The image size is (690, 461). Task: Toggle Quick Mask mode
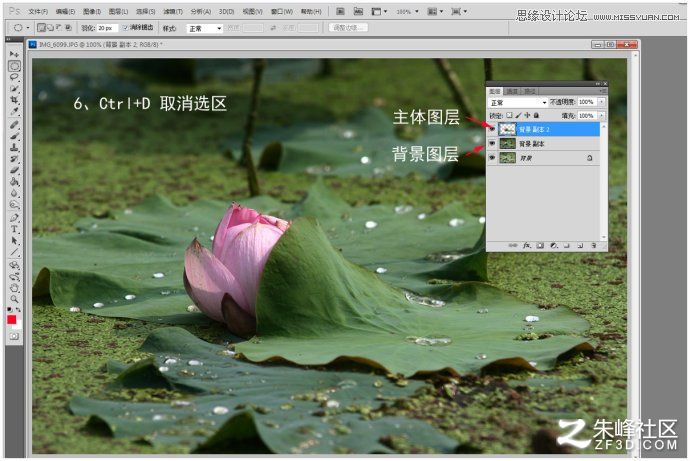(x=15, y=337)
